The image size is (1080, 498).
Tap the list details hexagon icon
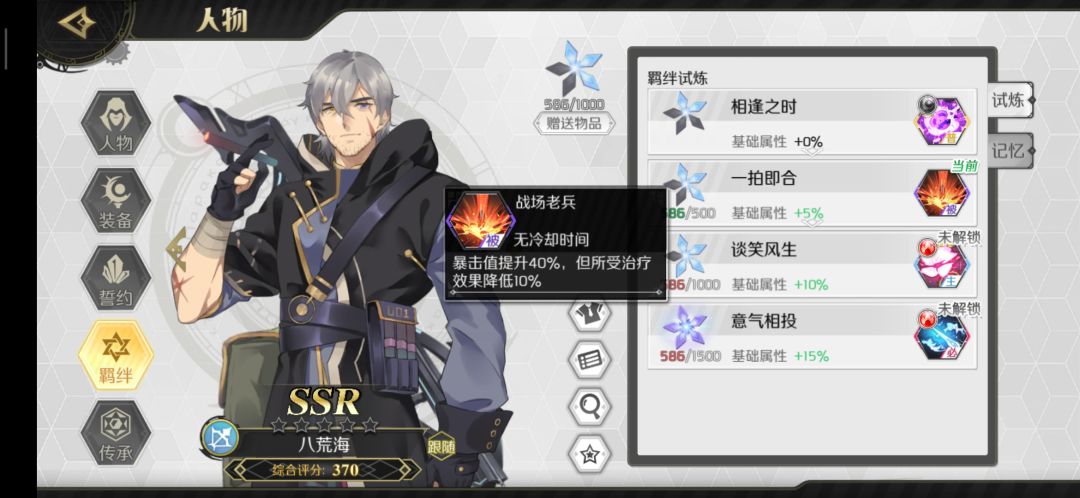(590, 360)
